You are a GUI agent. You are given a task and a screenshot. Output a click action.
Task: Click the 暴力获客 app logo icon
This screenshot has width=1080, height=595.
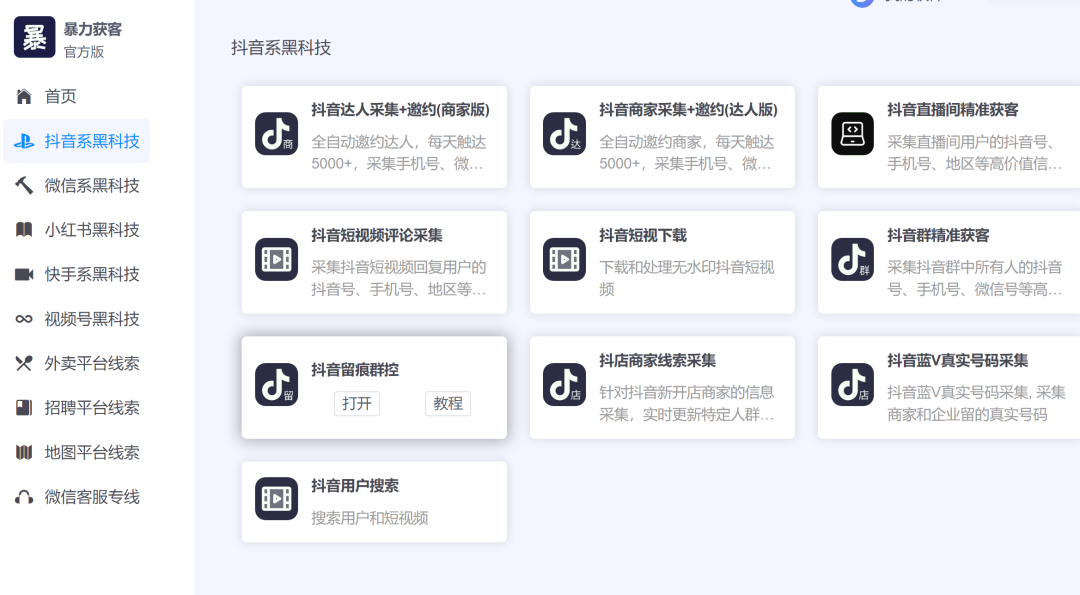click(35, 37)
